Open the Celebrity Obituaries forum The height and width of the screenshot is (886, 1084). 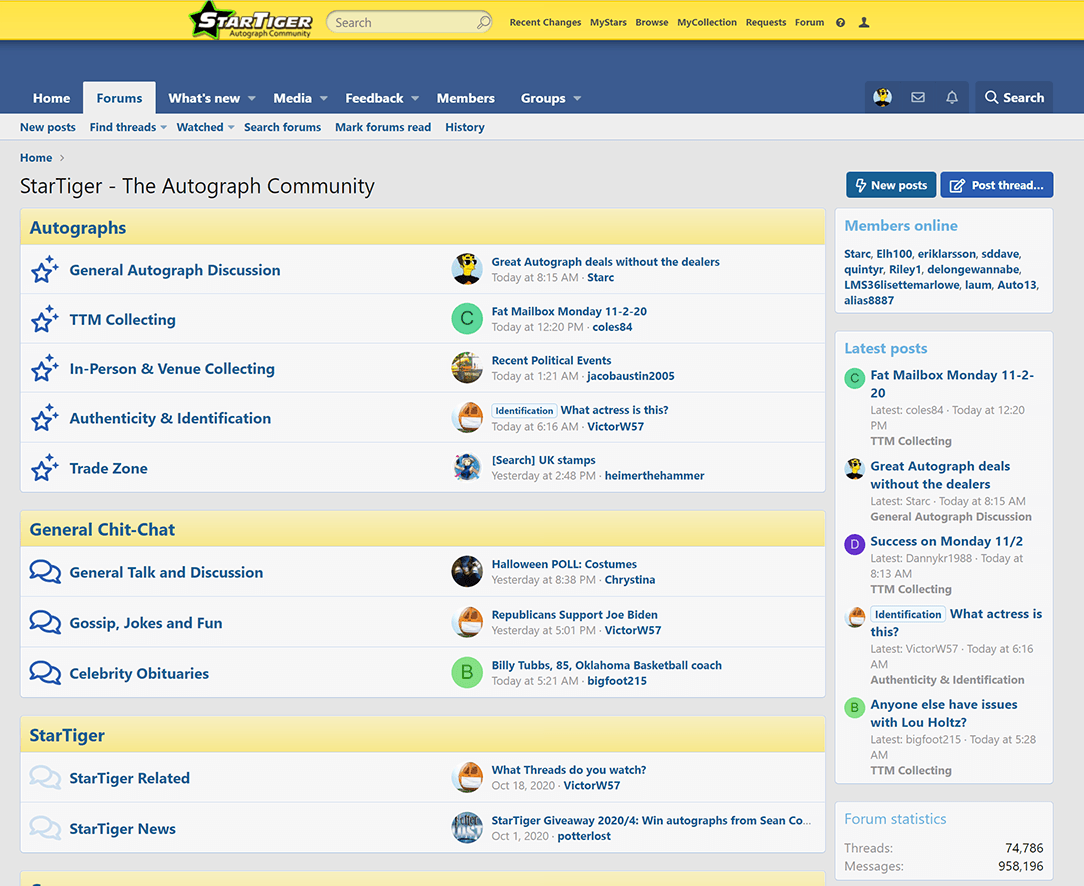point(139,673)
